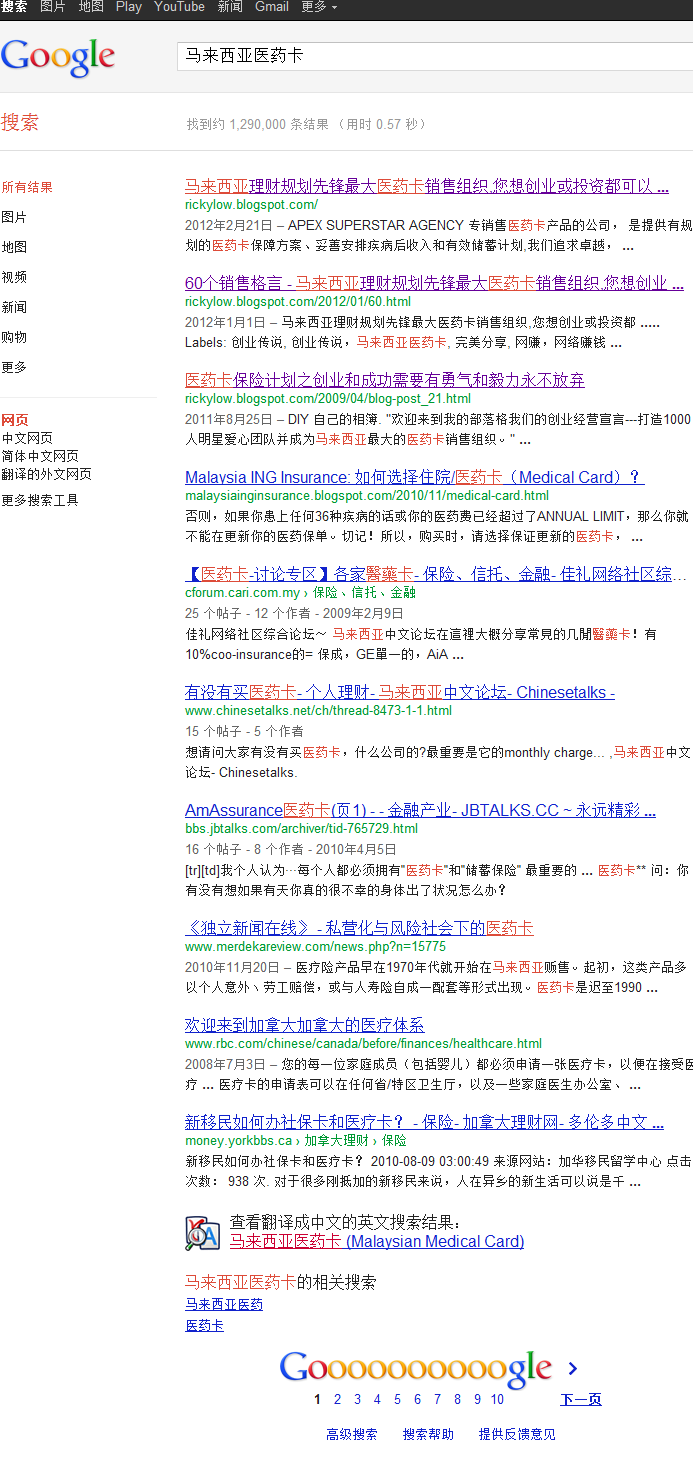Click URL text rickylow.blogspot.com/2012/01/60.html
This screenshot has width=693, height=1457.
[x=298, y=301]
